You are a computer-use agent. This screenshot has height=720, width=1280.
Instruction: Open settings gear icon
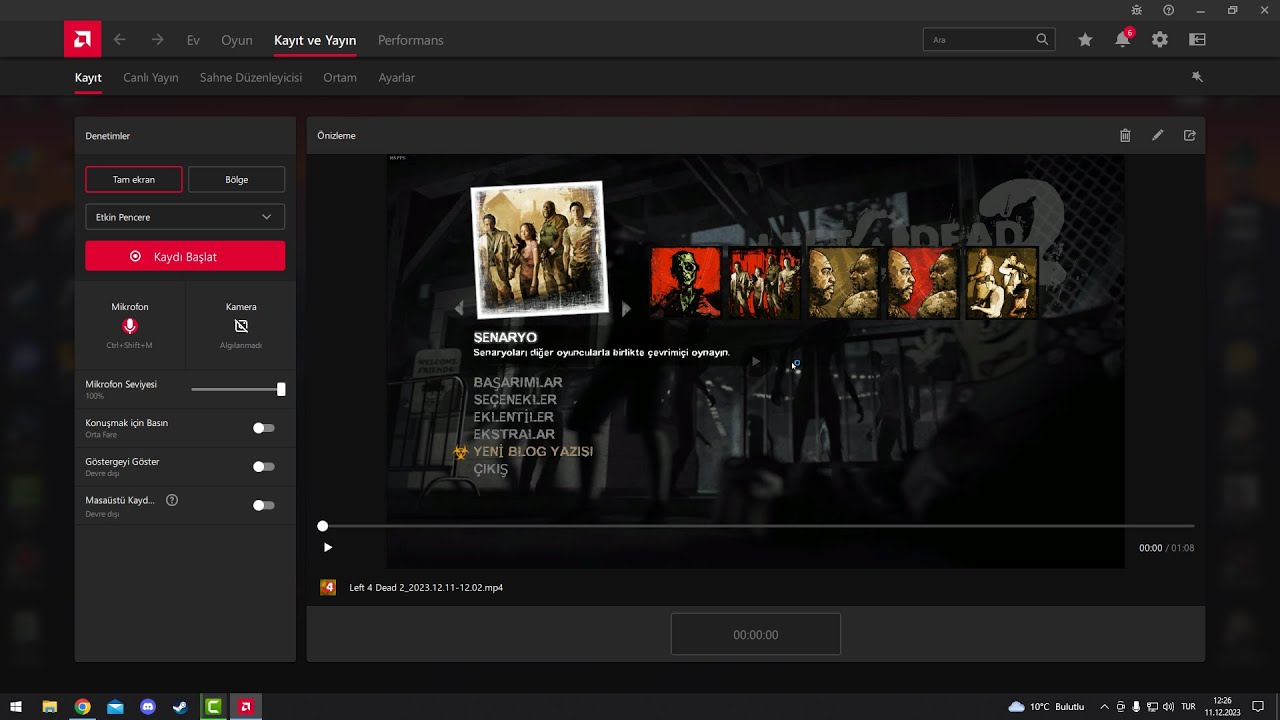point(1160,40)
